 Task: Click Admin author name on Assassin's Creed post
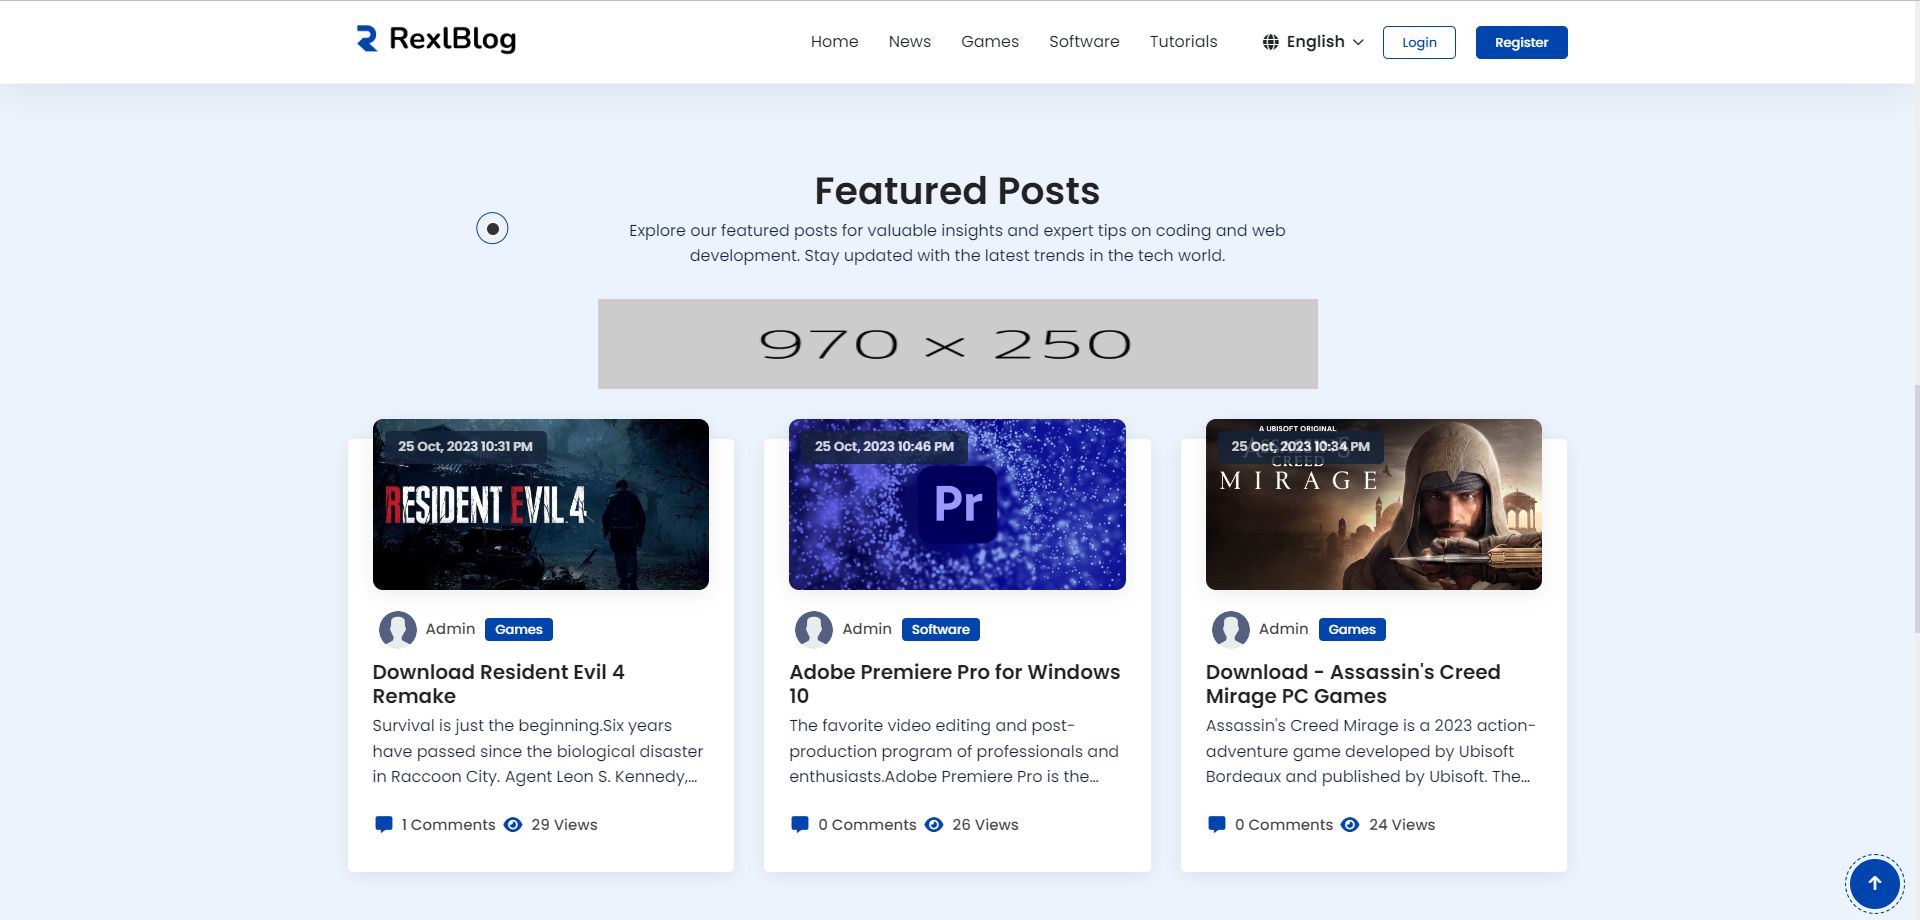click(x=1283, y=629)
